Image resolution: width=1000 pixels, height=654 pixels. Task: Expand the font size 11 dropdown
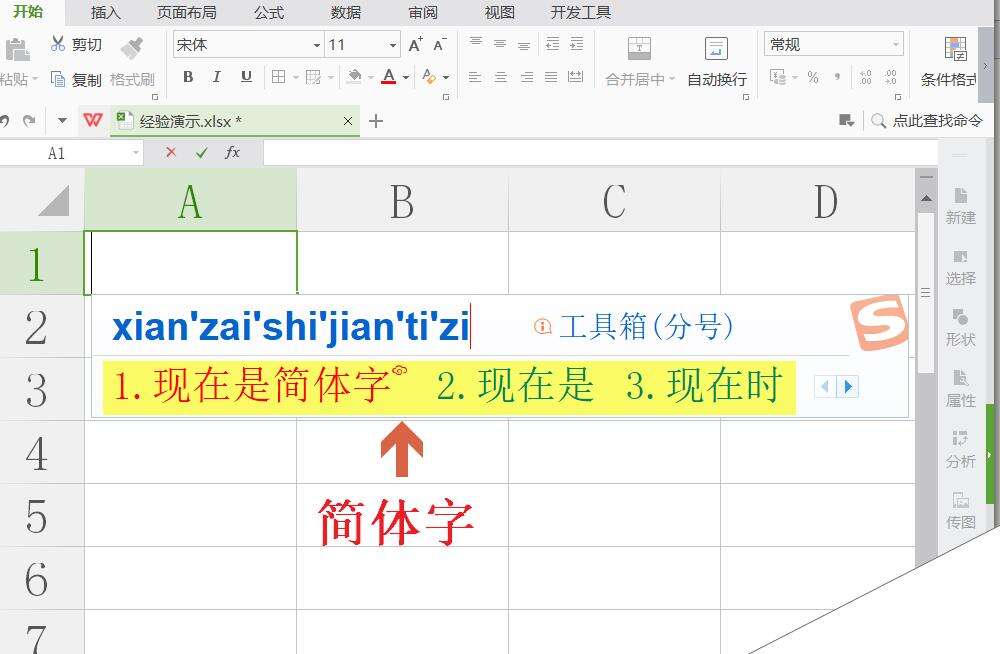pos(390,45)
